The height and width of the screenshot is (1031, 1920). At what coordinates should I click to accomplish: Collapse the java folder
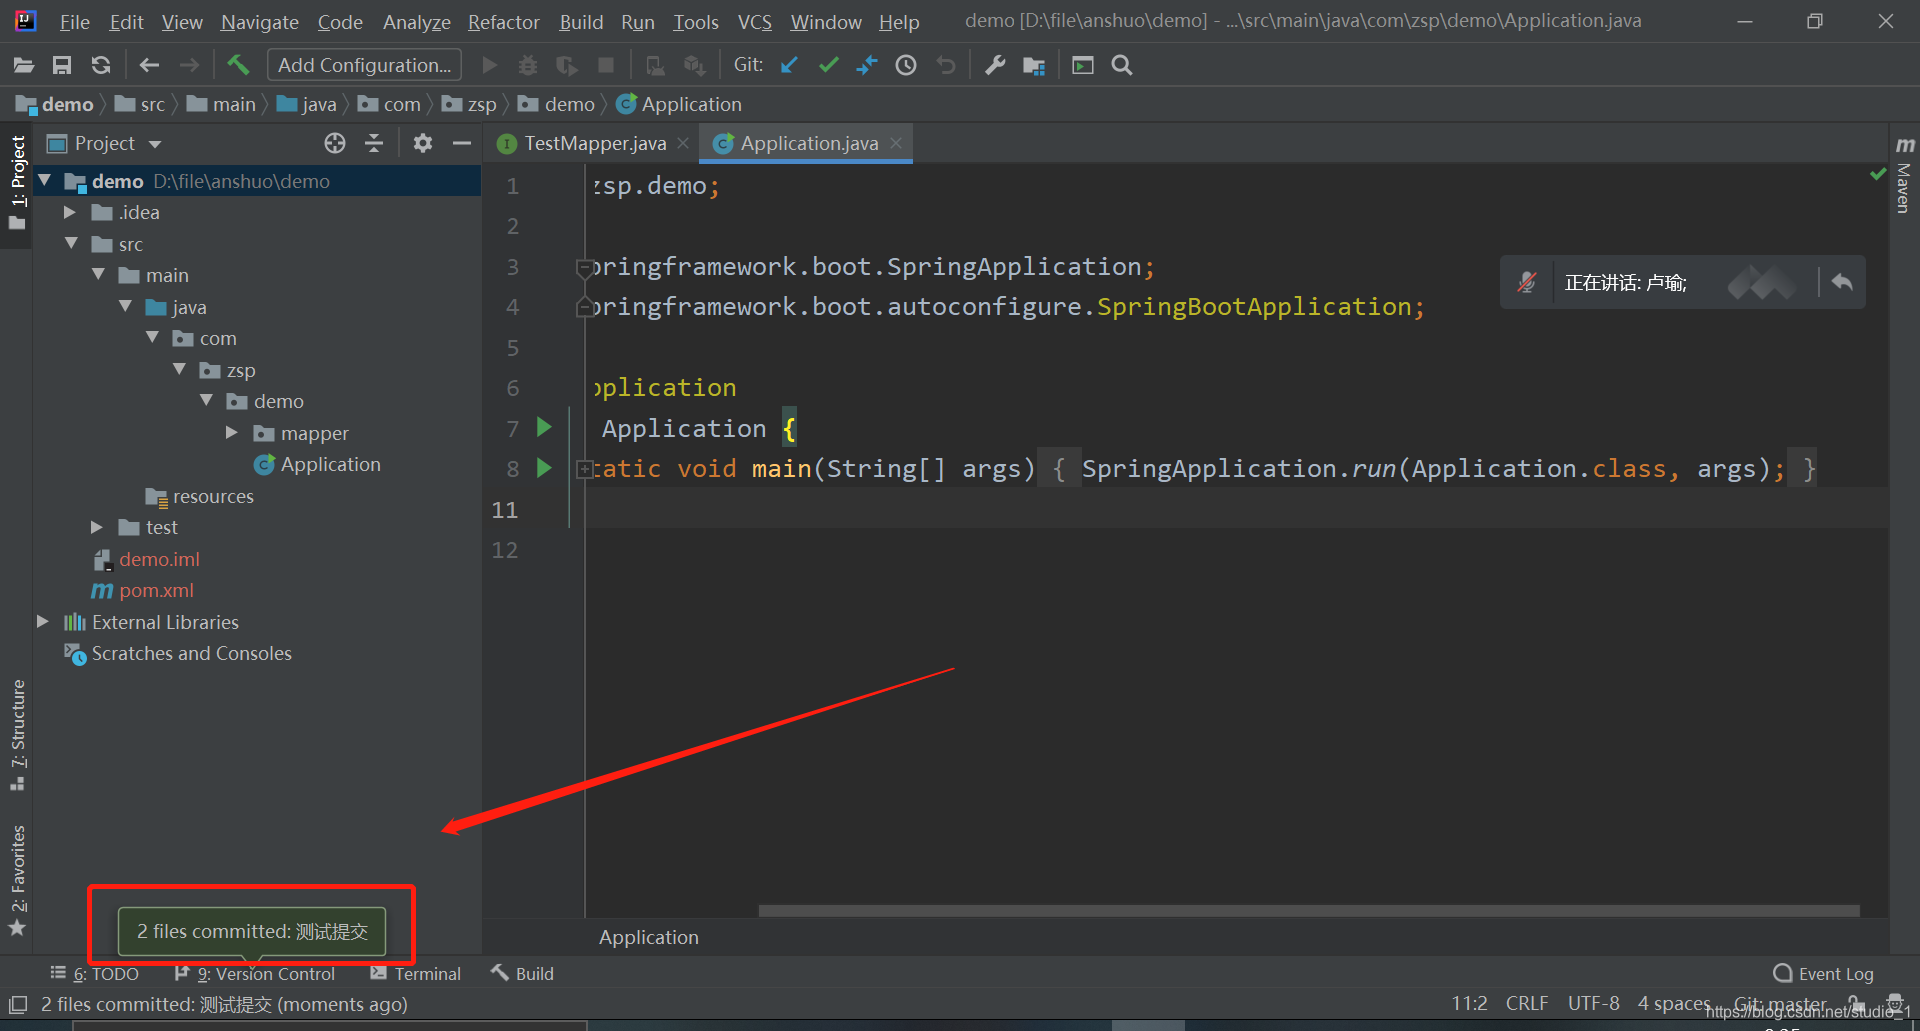[x=125, y=306]
